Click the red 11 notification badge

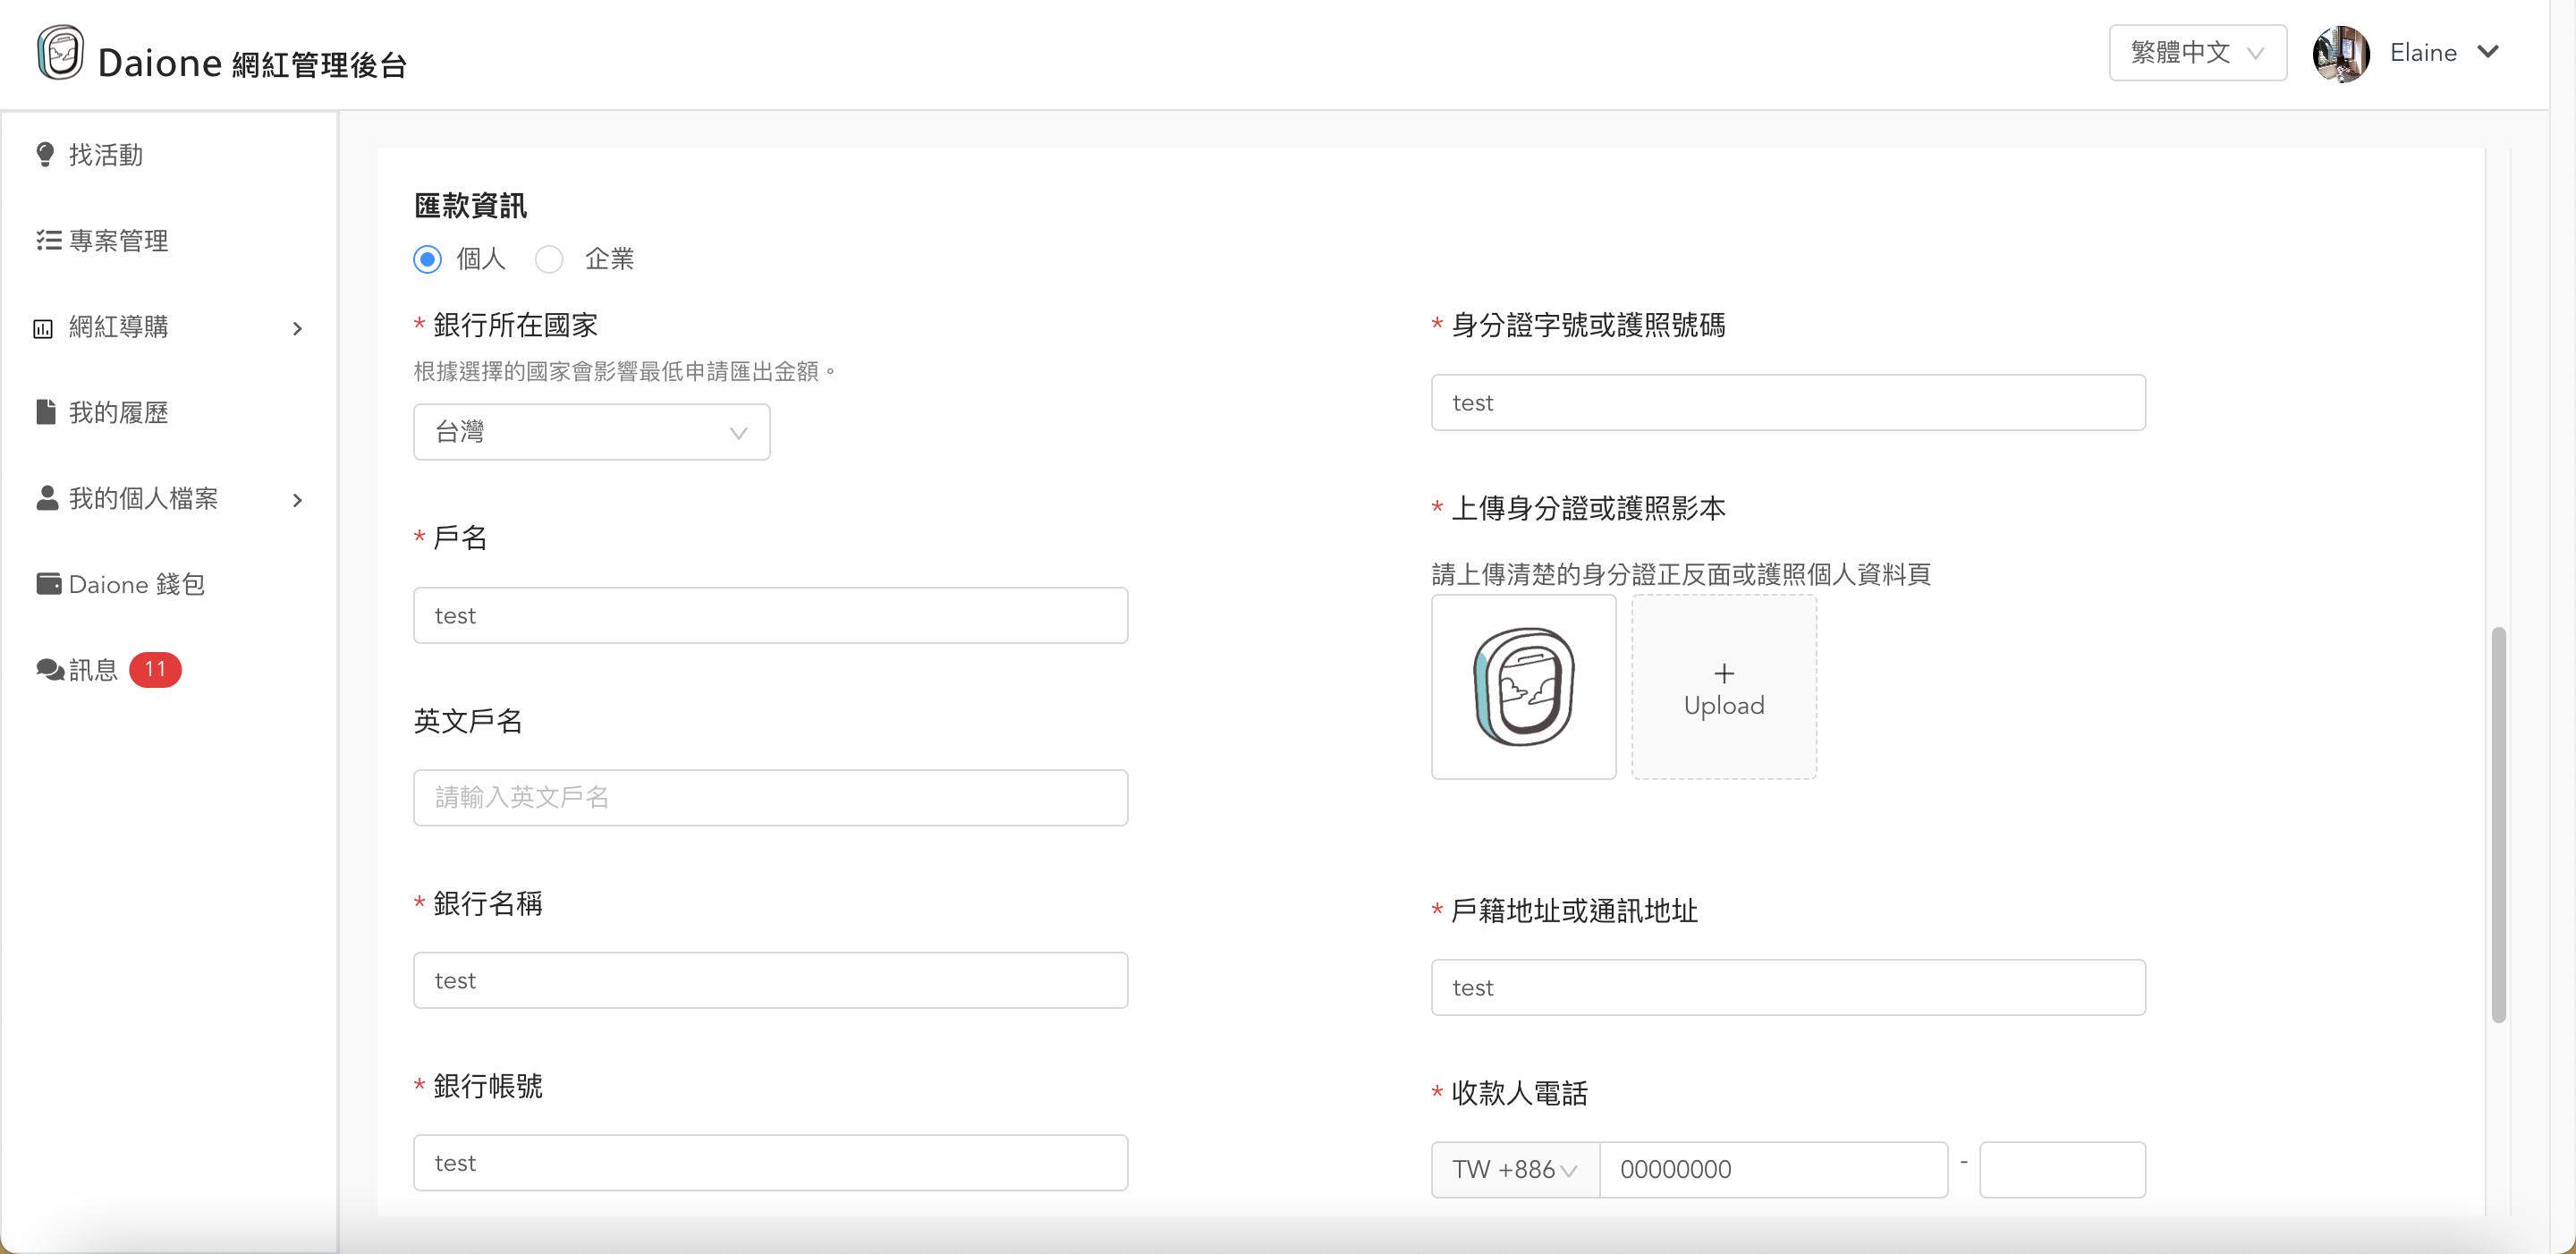pyautogui.click(x=155, y=669)
